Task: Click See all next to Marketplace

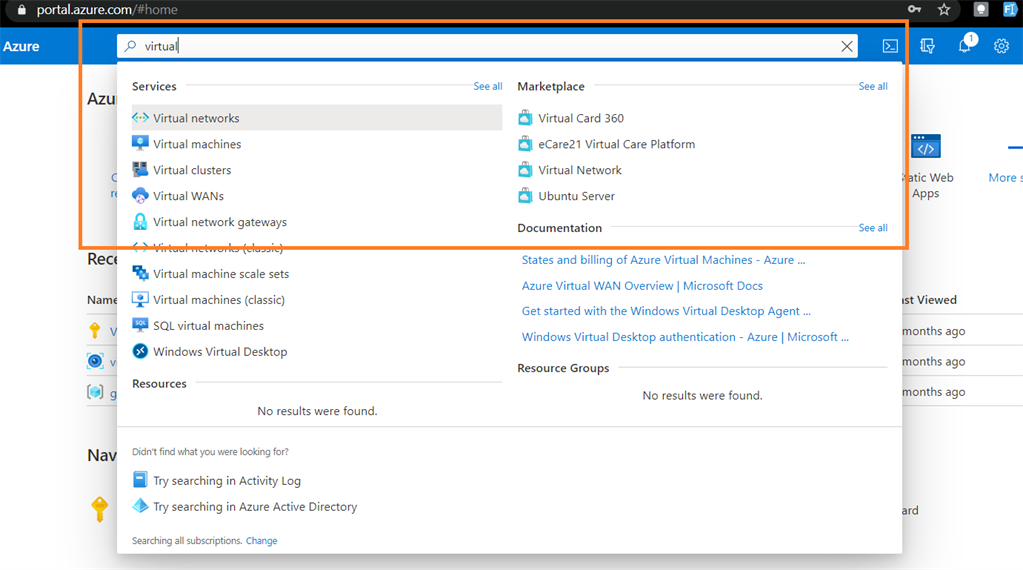Action: pyautogui.click(x=873, y=86)
